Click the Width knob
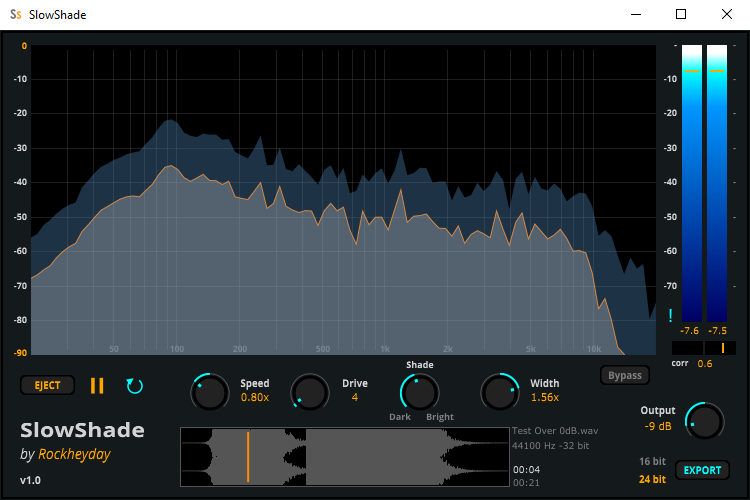 tap(500, 392)
